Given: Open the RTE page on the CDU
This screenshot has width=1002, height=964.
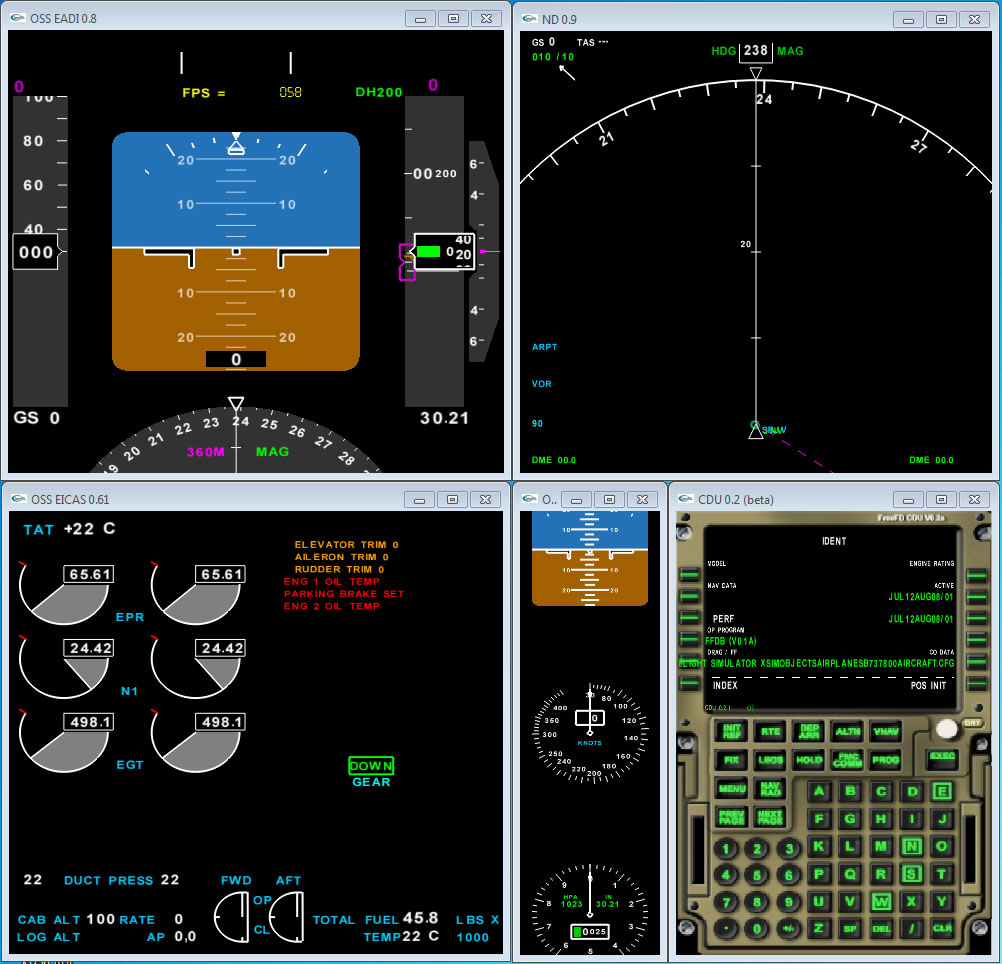Looking at the screenshot, I should tap(770, 731).
